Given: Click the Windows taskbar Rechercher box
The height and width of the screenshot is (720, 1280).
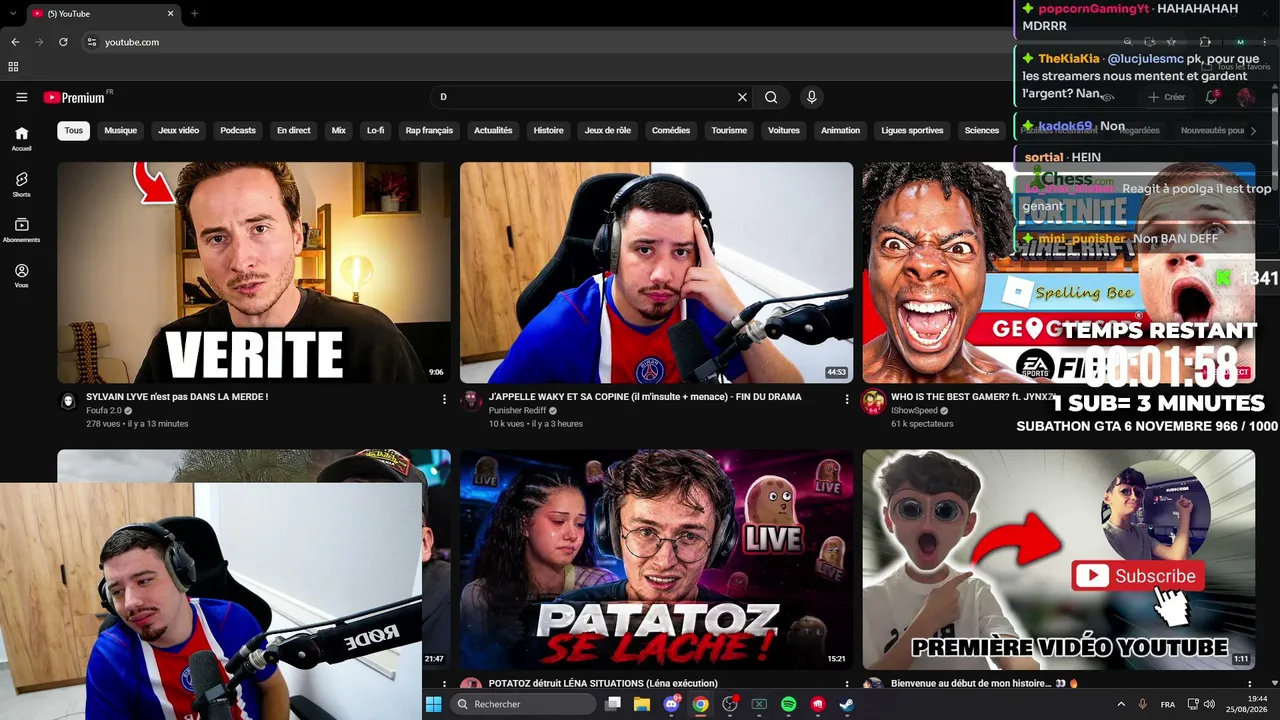Looking at the screenshot, I should pos(523,704).
